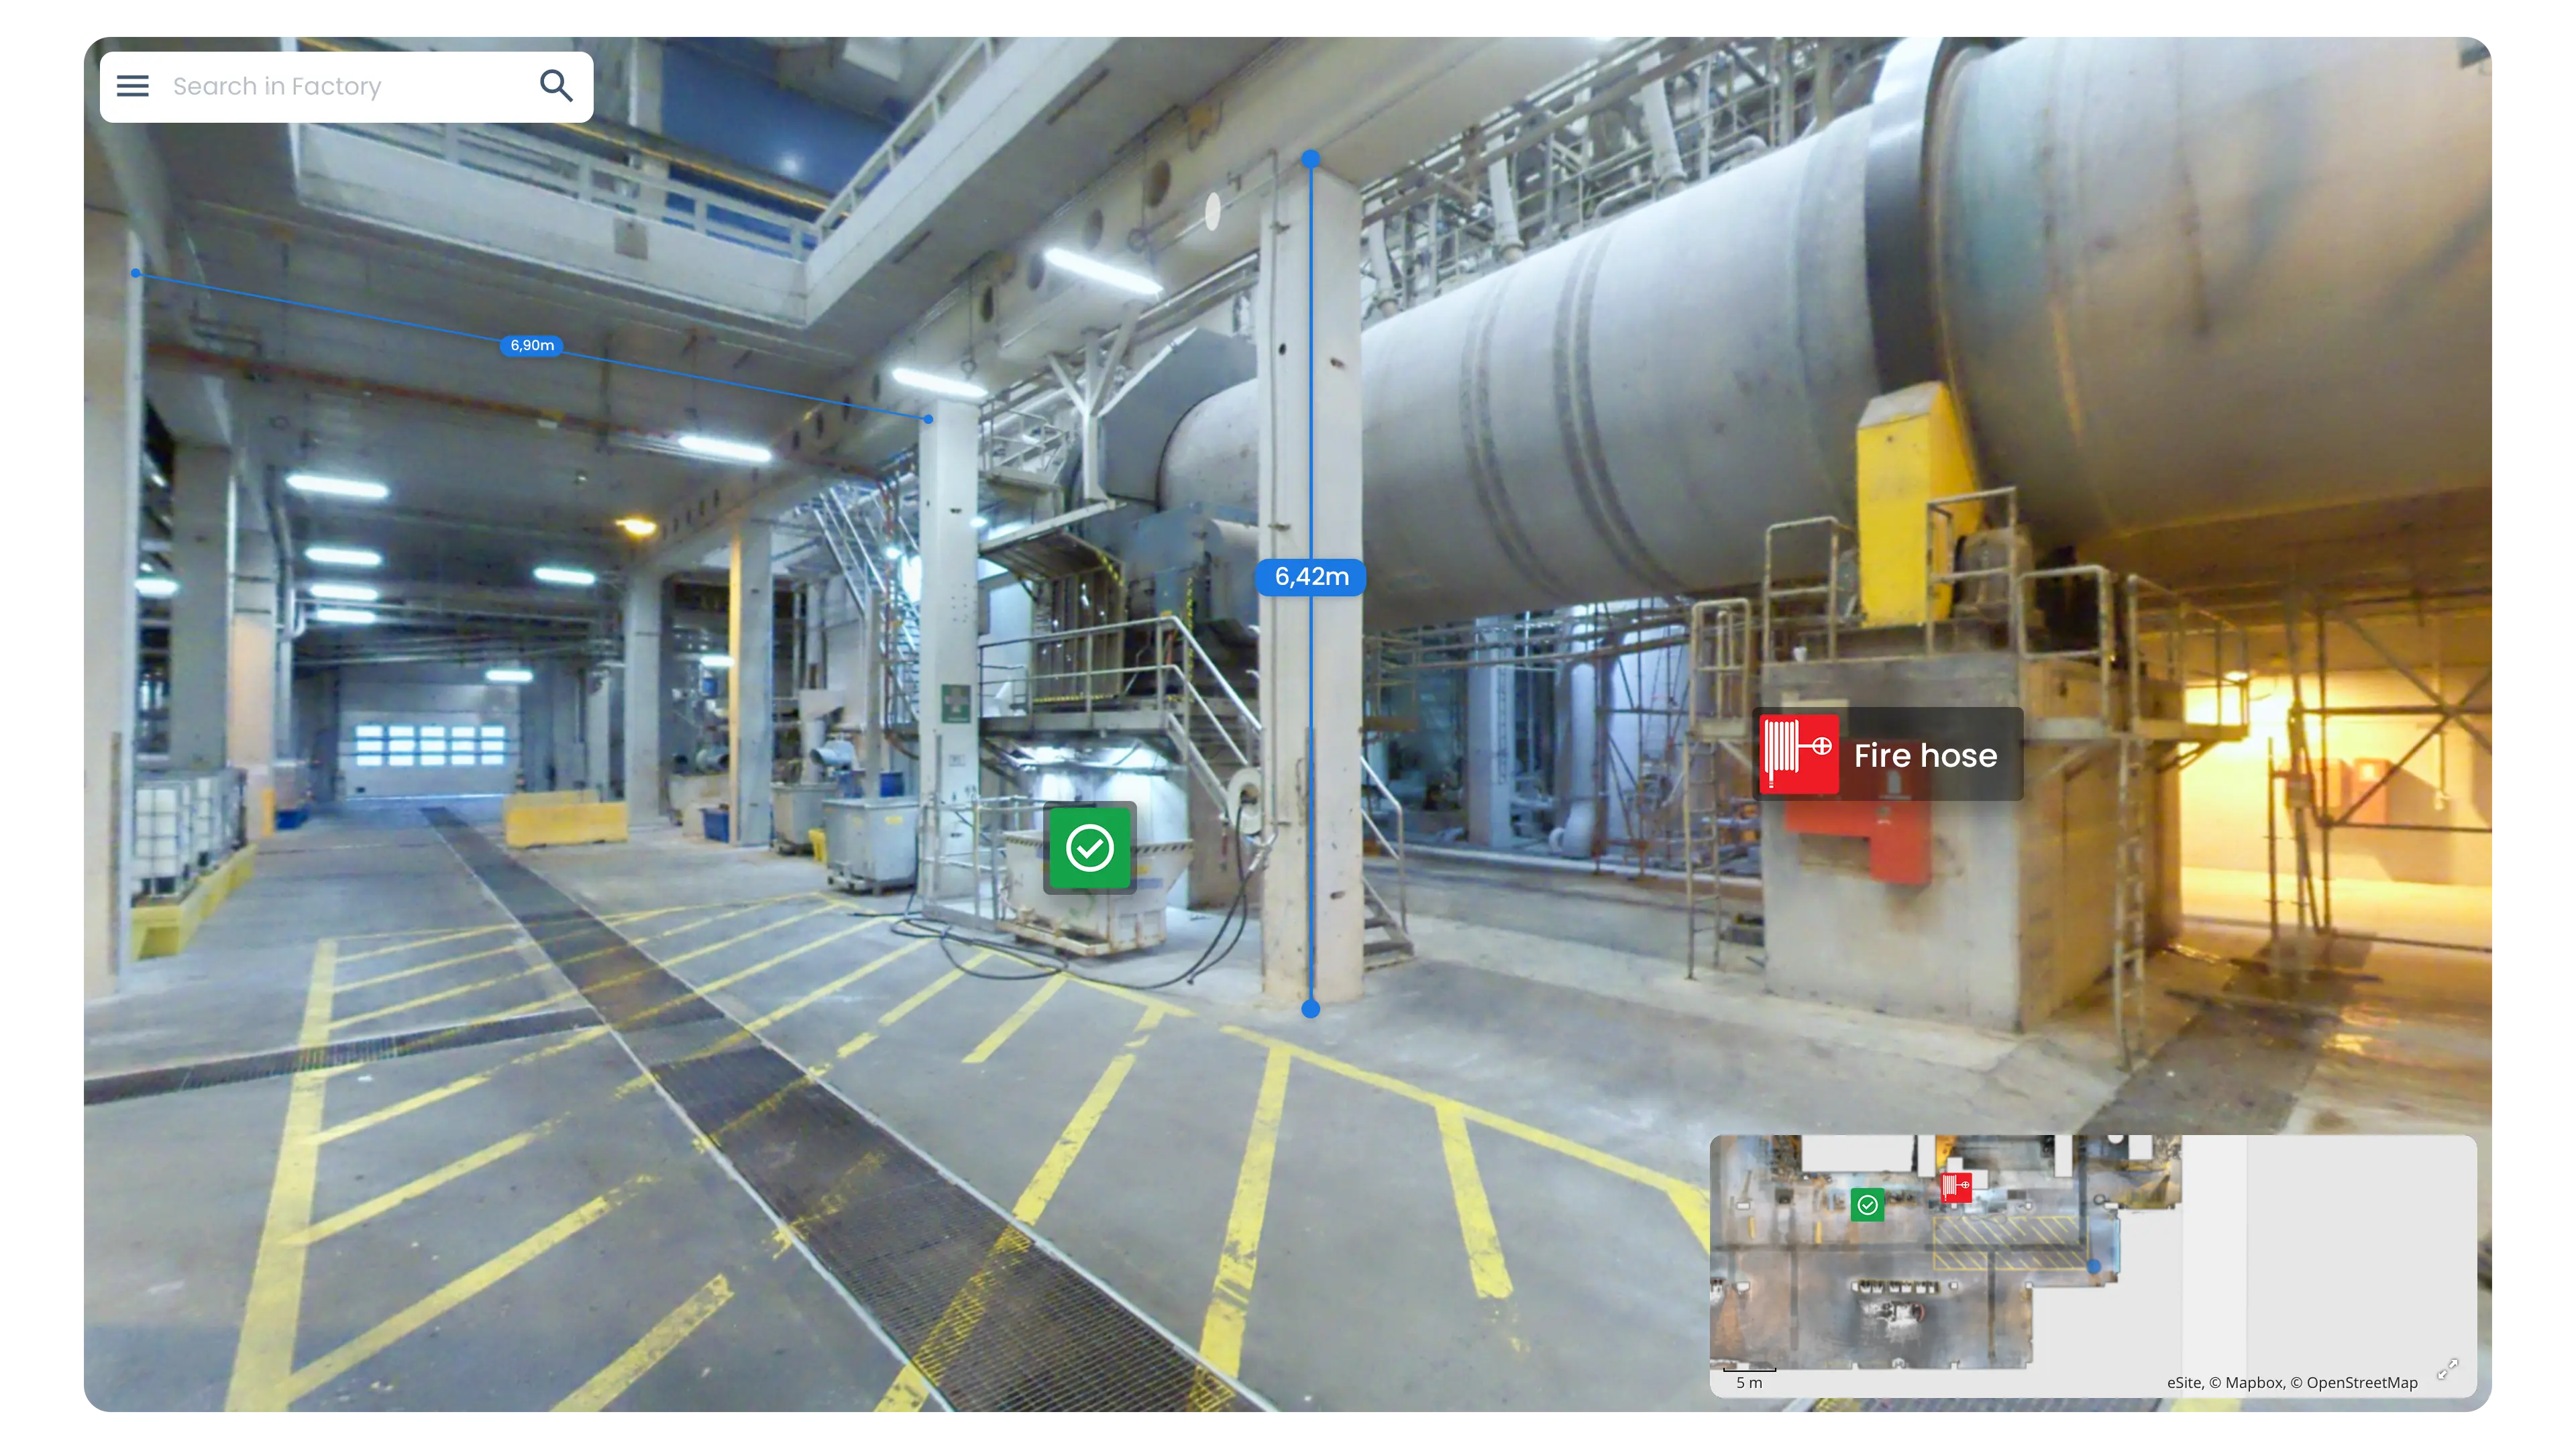
Task: Click the magnifying glass search icon
Action: 556,86
